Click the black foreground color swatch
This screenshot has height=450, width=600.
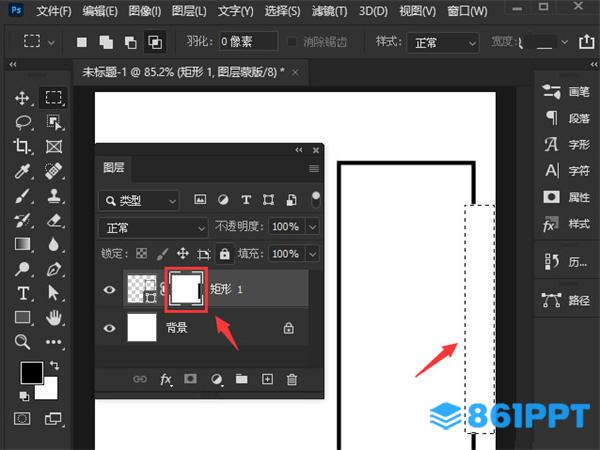click(31, 372)
